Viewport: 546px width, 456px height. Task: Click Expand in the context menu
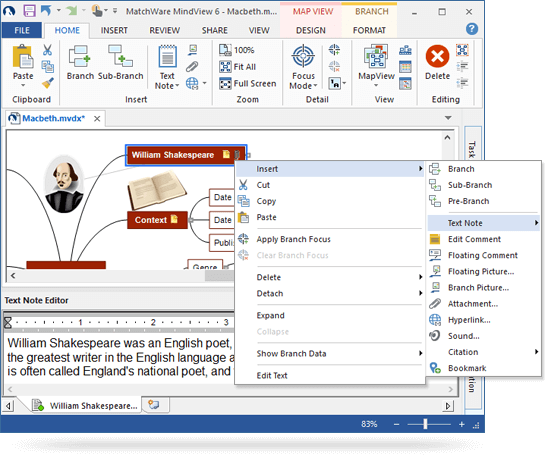[329, 315]
